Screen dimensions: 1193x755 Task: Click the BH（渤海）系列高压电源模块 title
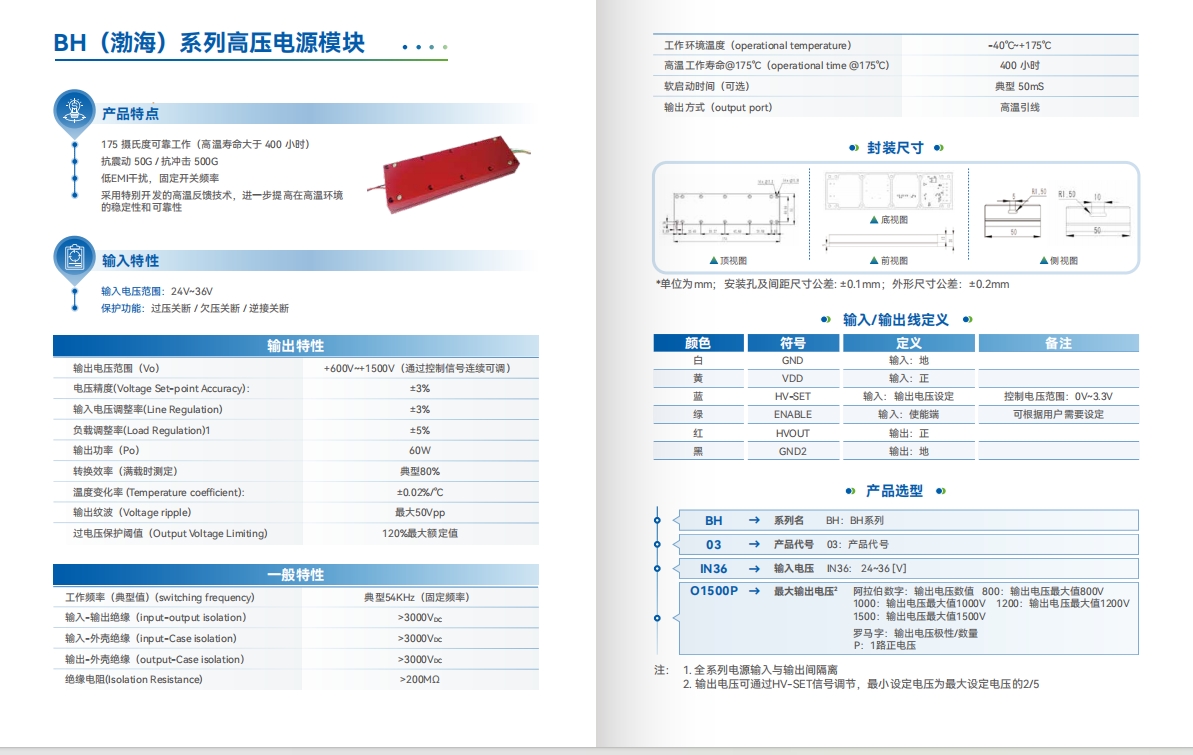(209, 43)
